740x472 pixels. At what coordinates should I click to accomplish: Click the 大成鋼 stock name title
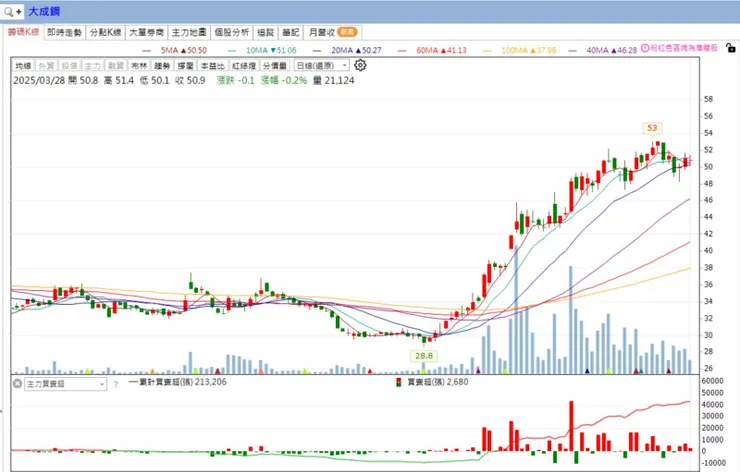[44, 11]
